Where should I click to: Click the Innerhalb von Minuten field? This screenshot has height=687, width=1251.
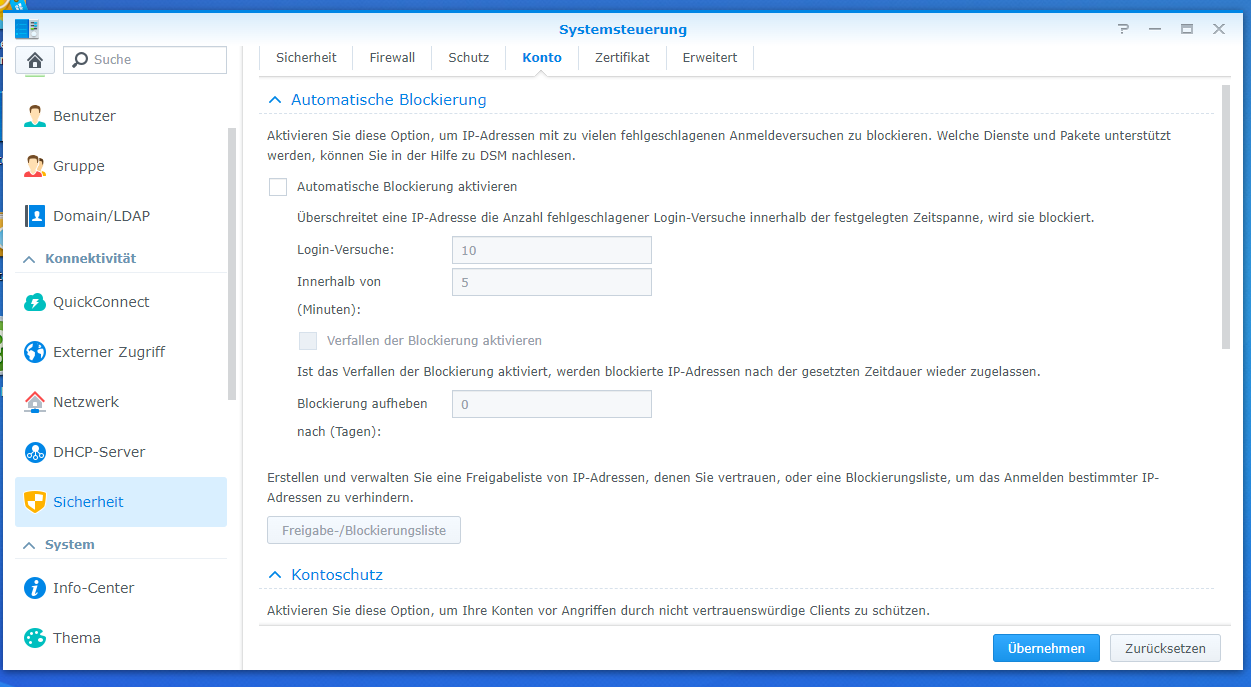(x=552, y=282)
